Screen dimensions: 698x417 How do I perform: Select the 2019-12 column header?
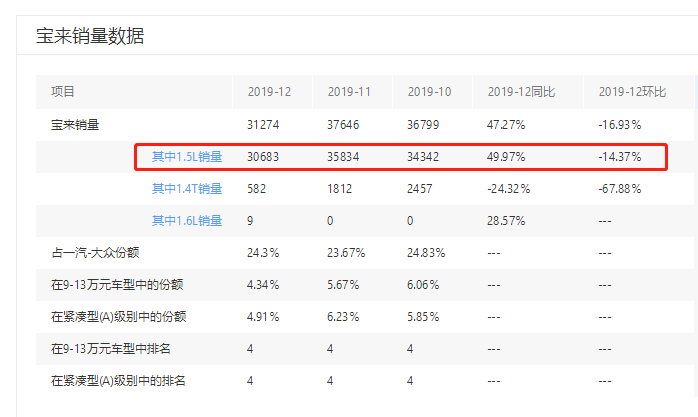[269, 92]
